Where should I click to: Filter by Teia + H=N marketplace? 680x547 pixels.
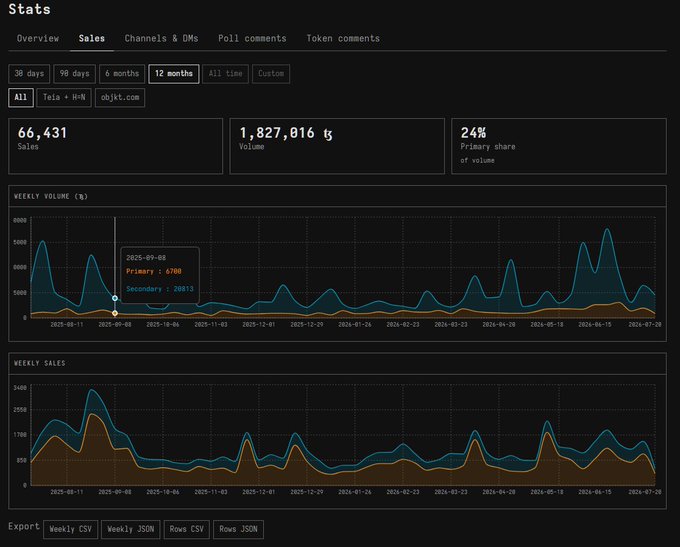(x=64, y=98)
